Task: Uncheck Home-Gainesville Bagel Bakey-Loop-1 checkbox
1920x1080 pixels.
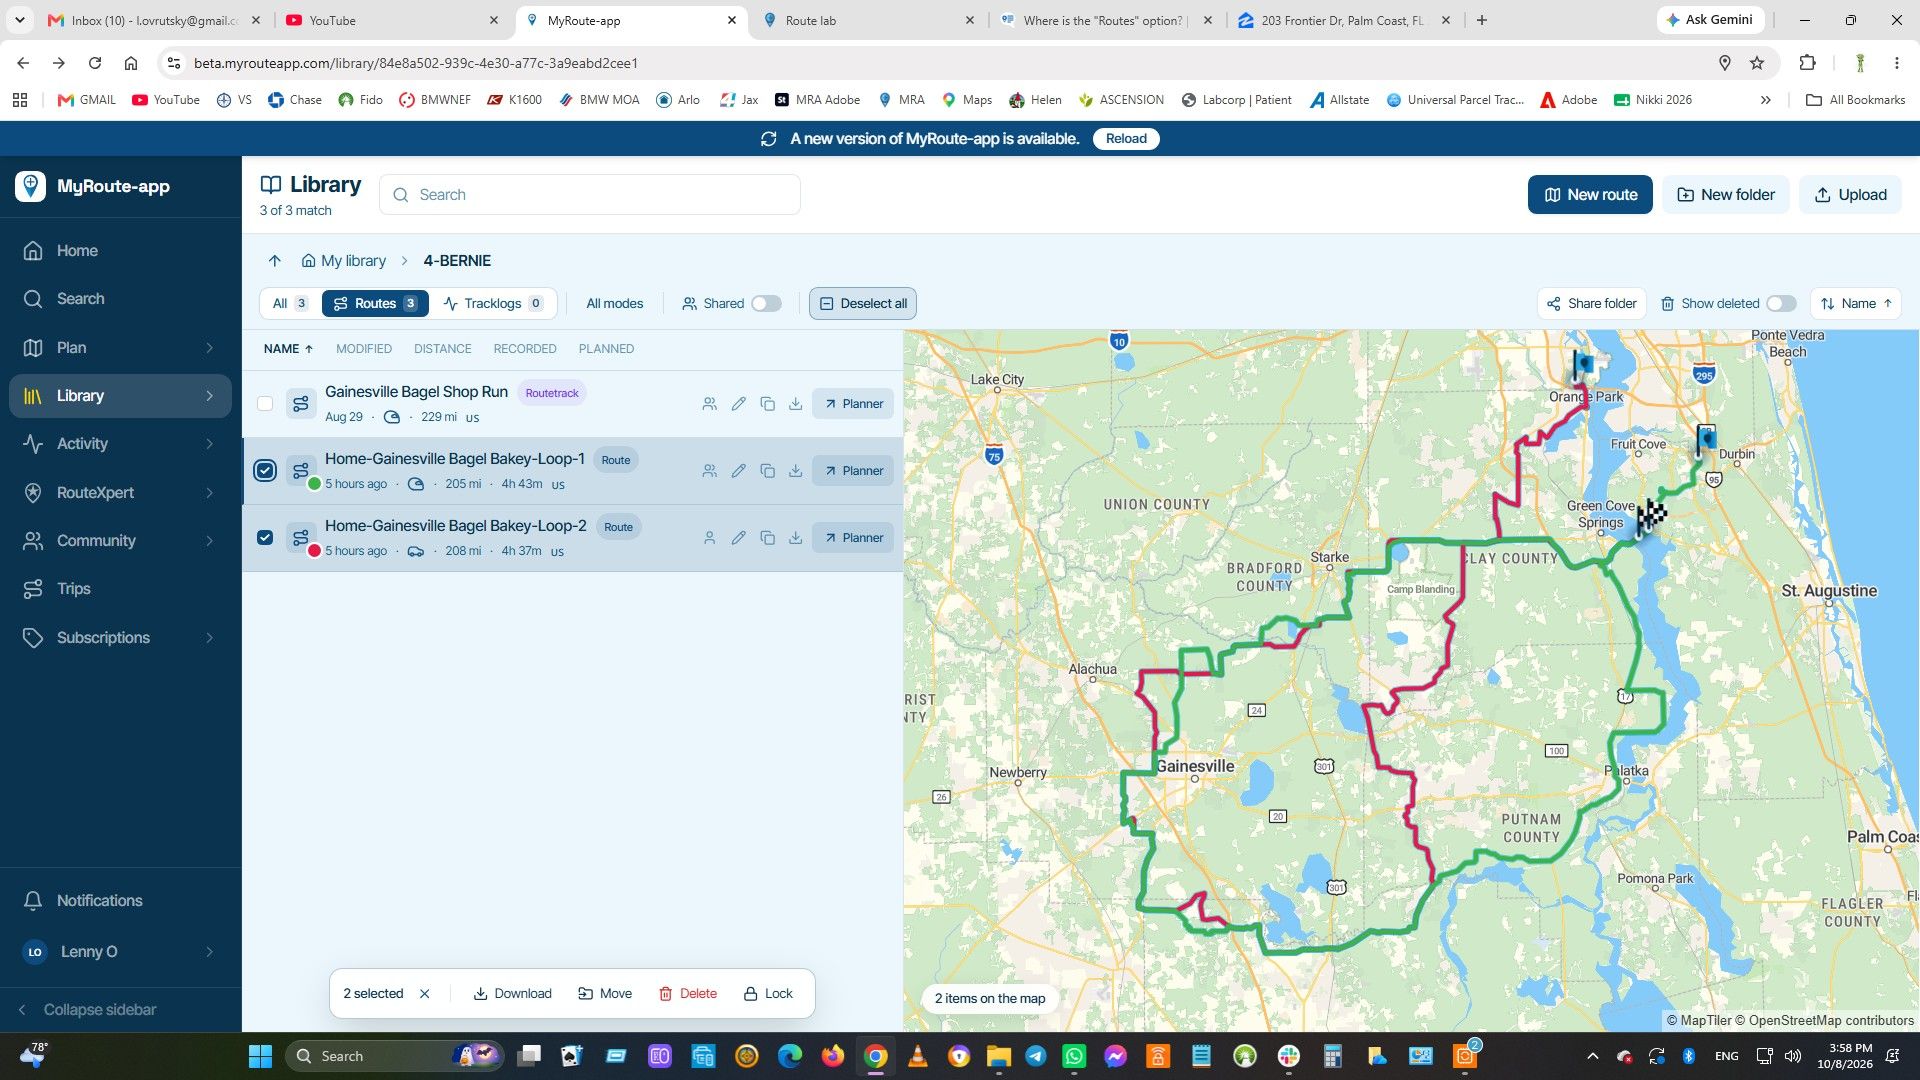Action: point(265,471)
